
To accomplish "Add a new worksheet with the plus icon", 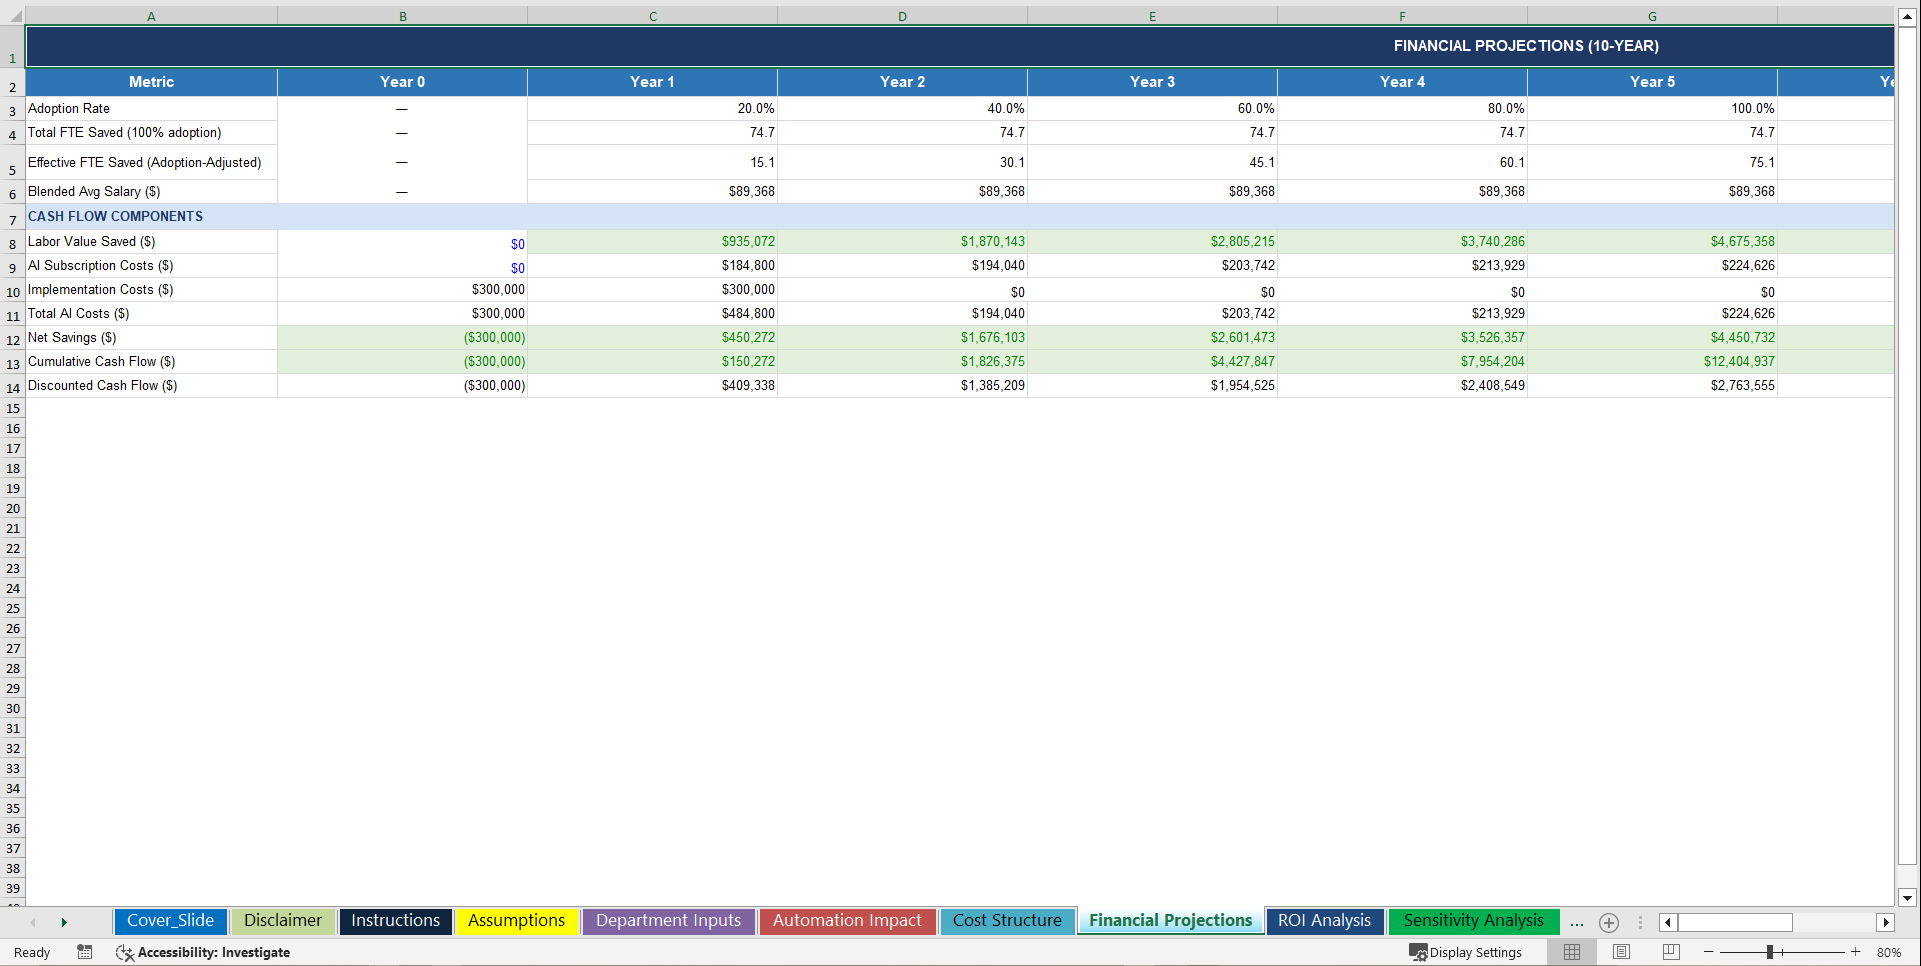I will [1609, 922].
